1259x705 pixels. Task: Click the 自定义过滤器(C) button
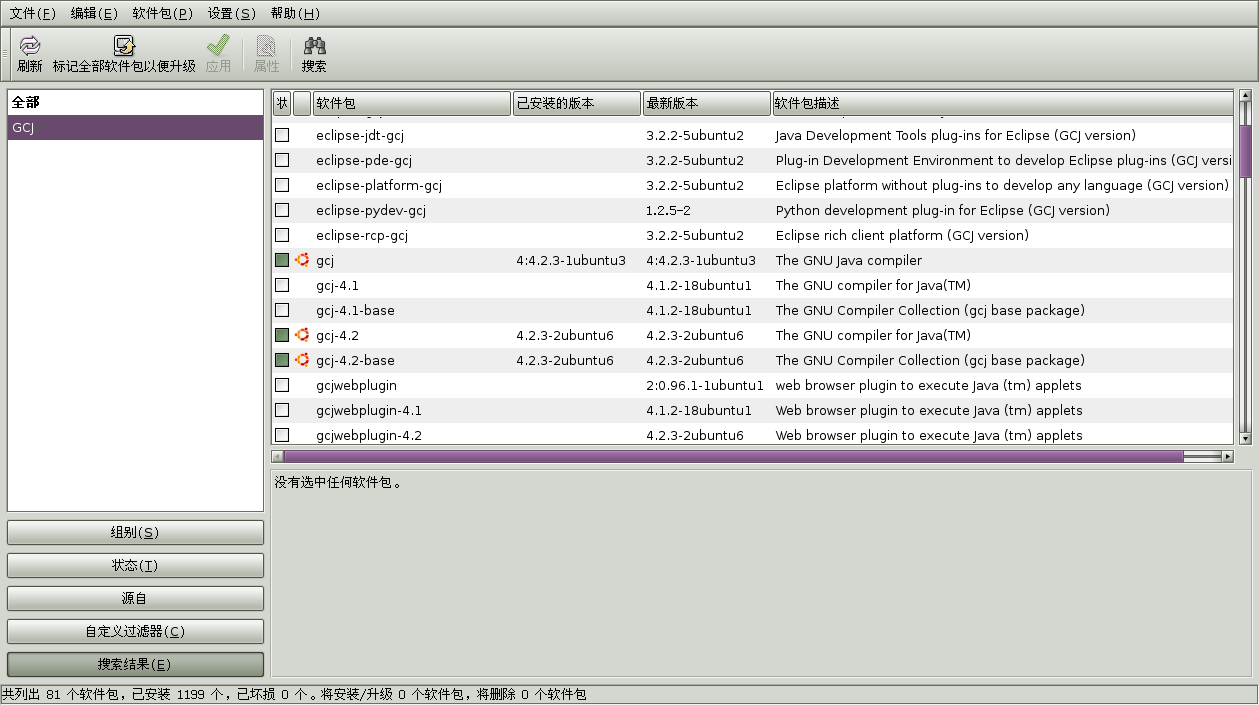tap(135, 631)
